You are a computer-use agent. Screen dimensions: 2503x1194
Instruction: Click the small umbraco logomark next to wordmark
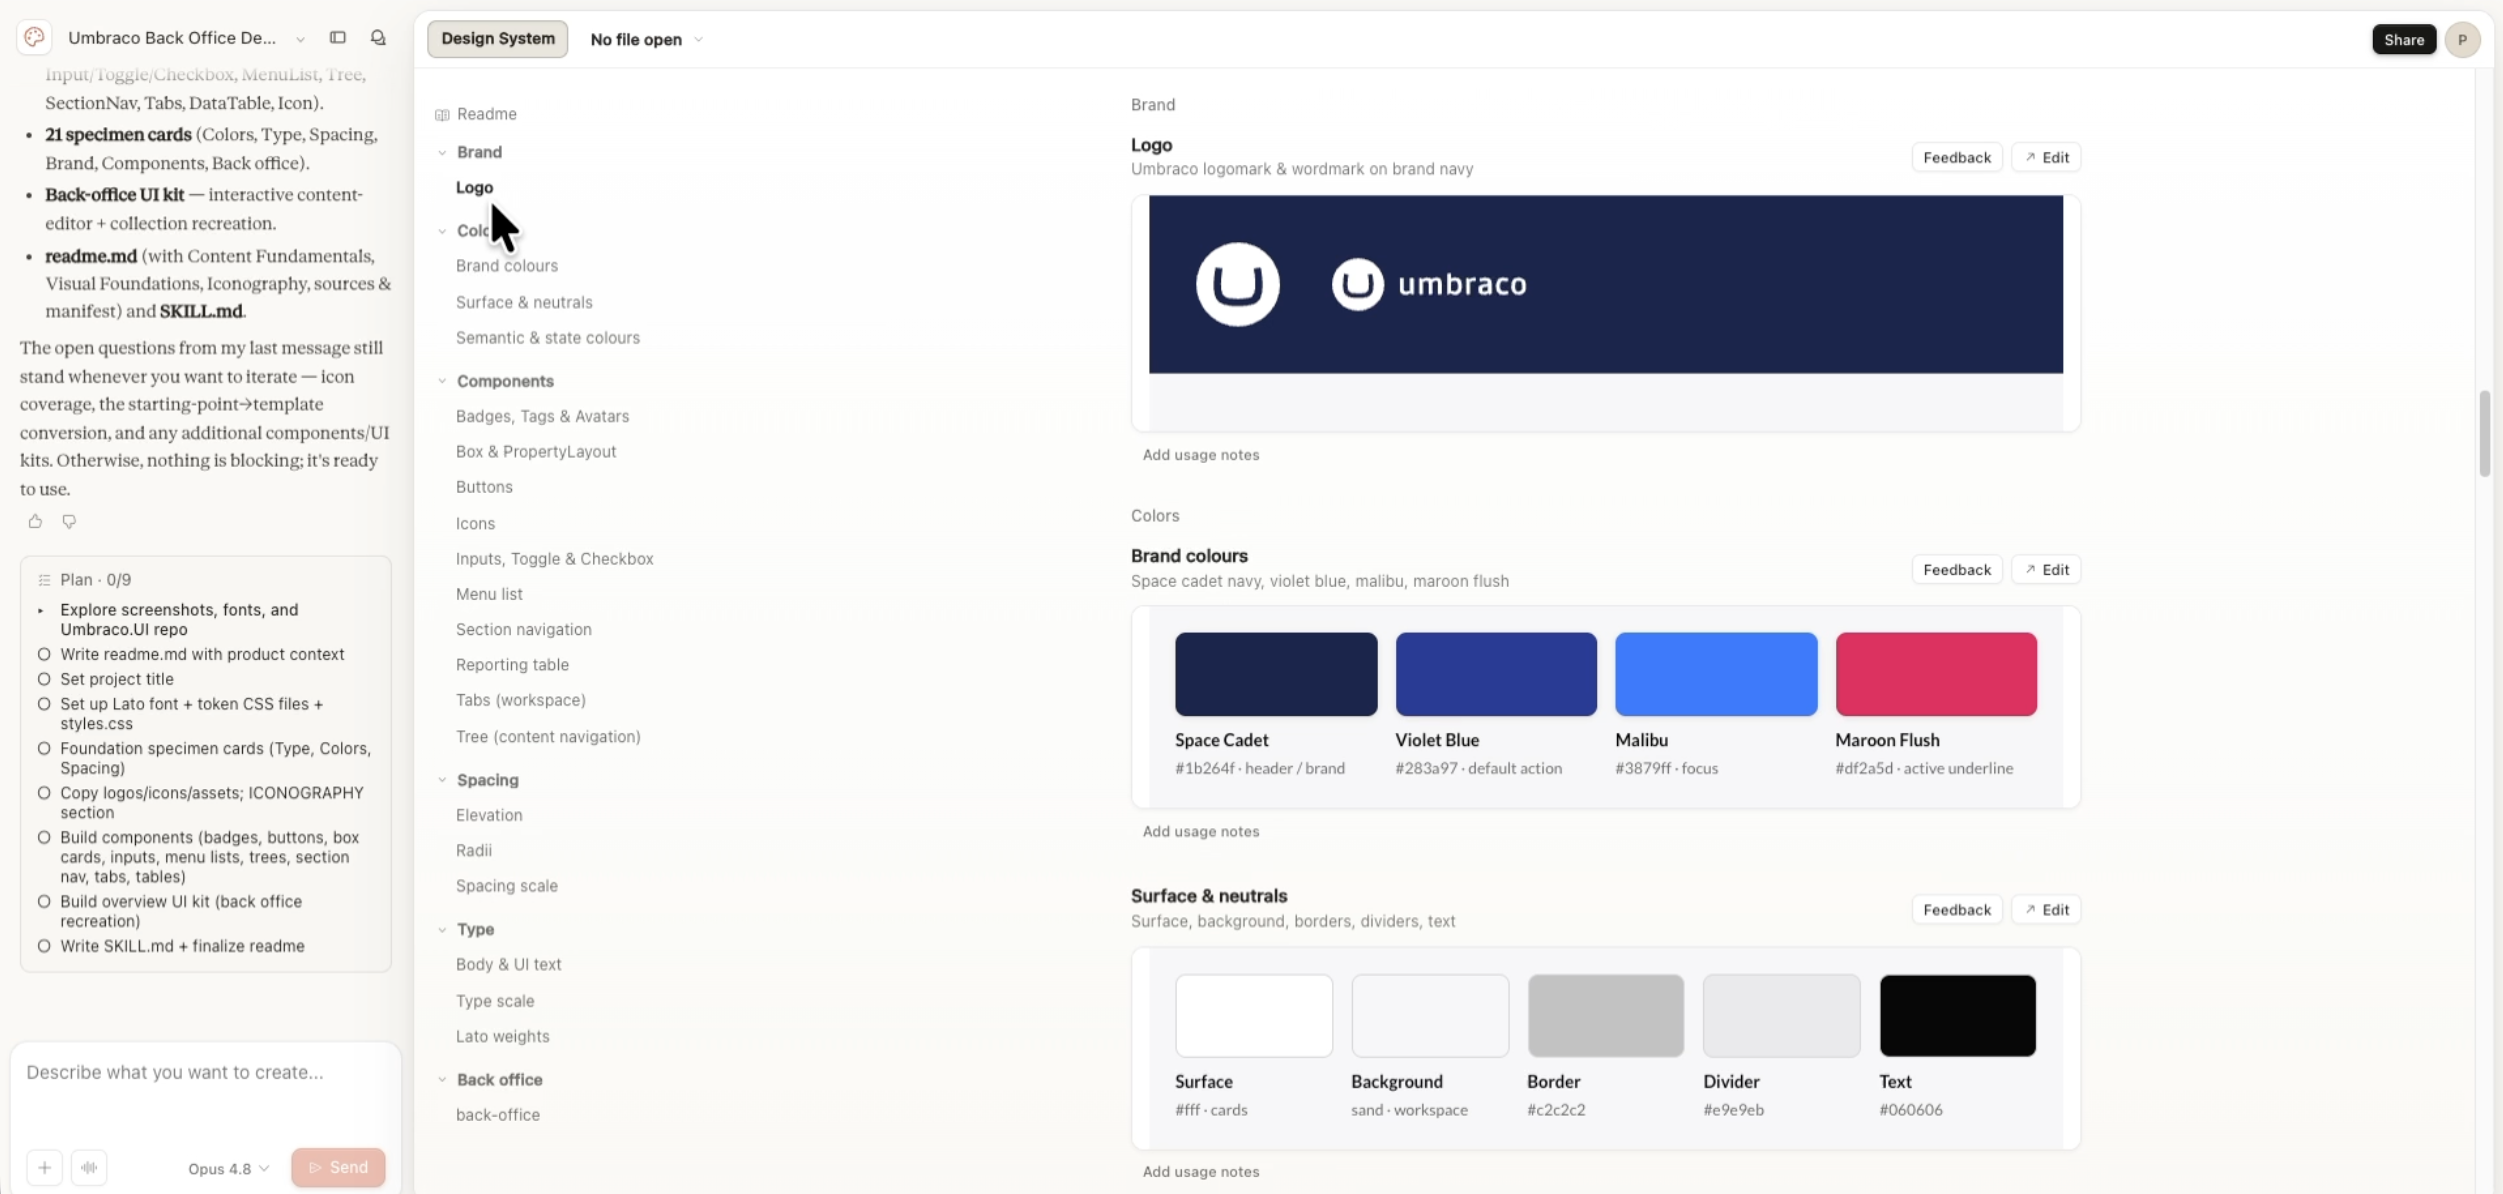pyautogui.click(x=1357, y=284)
